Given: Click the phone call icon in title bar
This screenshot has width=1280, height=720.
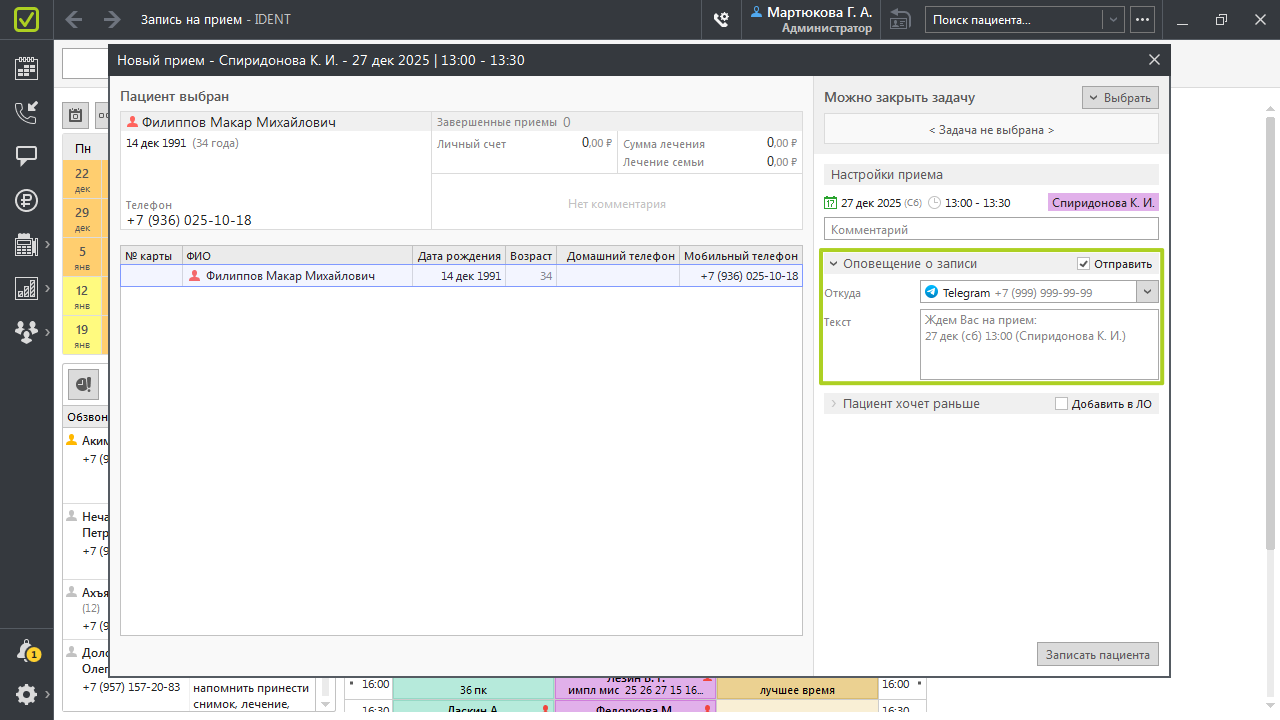Looking at the screenshot, I should (720, 20).
